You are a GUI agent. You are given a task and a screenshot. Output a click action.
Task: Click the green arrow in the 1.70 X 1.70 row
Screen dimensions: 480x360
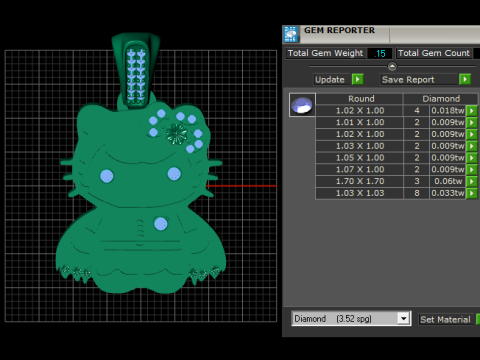(x=471, y=181)
